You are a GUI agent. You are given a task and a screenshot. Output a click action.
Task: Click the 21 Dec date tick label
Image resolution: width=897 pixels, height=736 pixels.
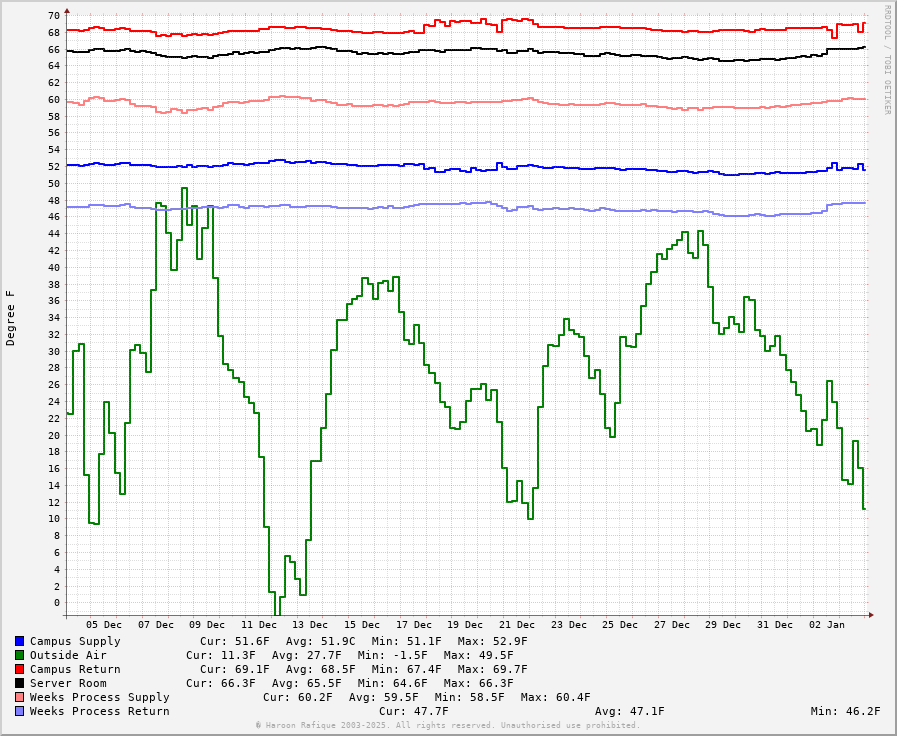pyautogui.click(x=517, y=625)
